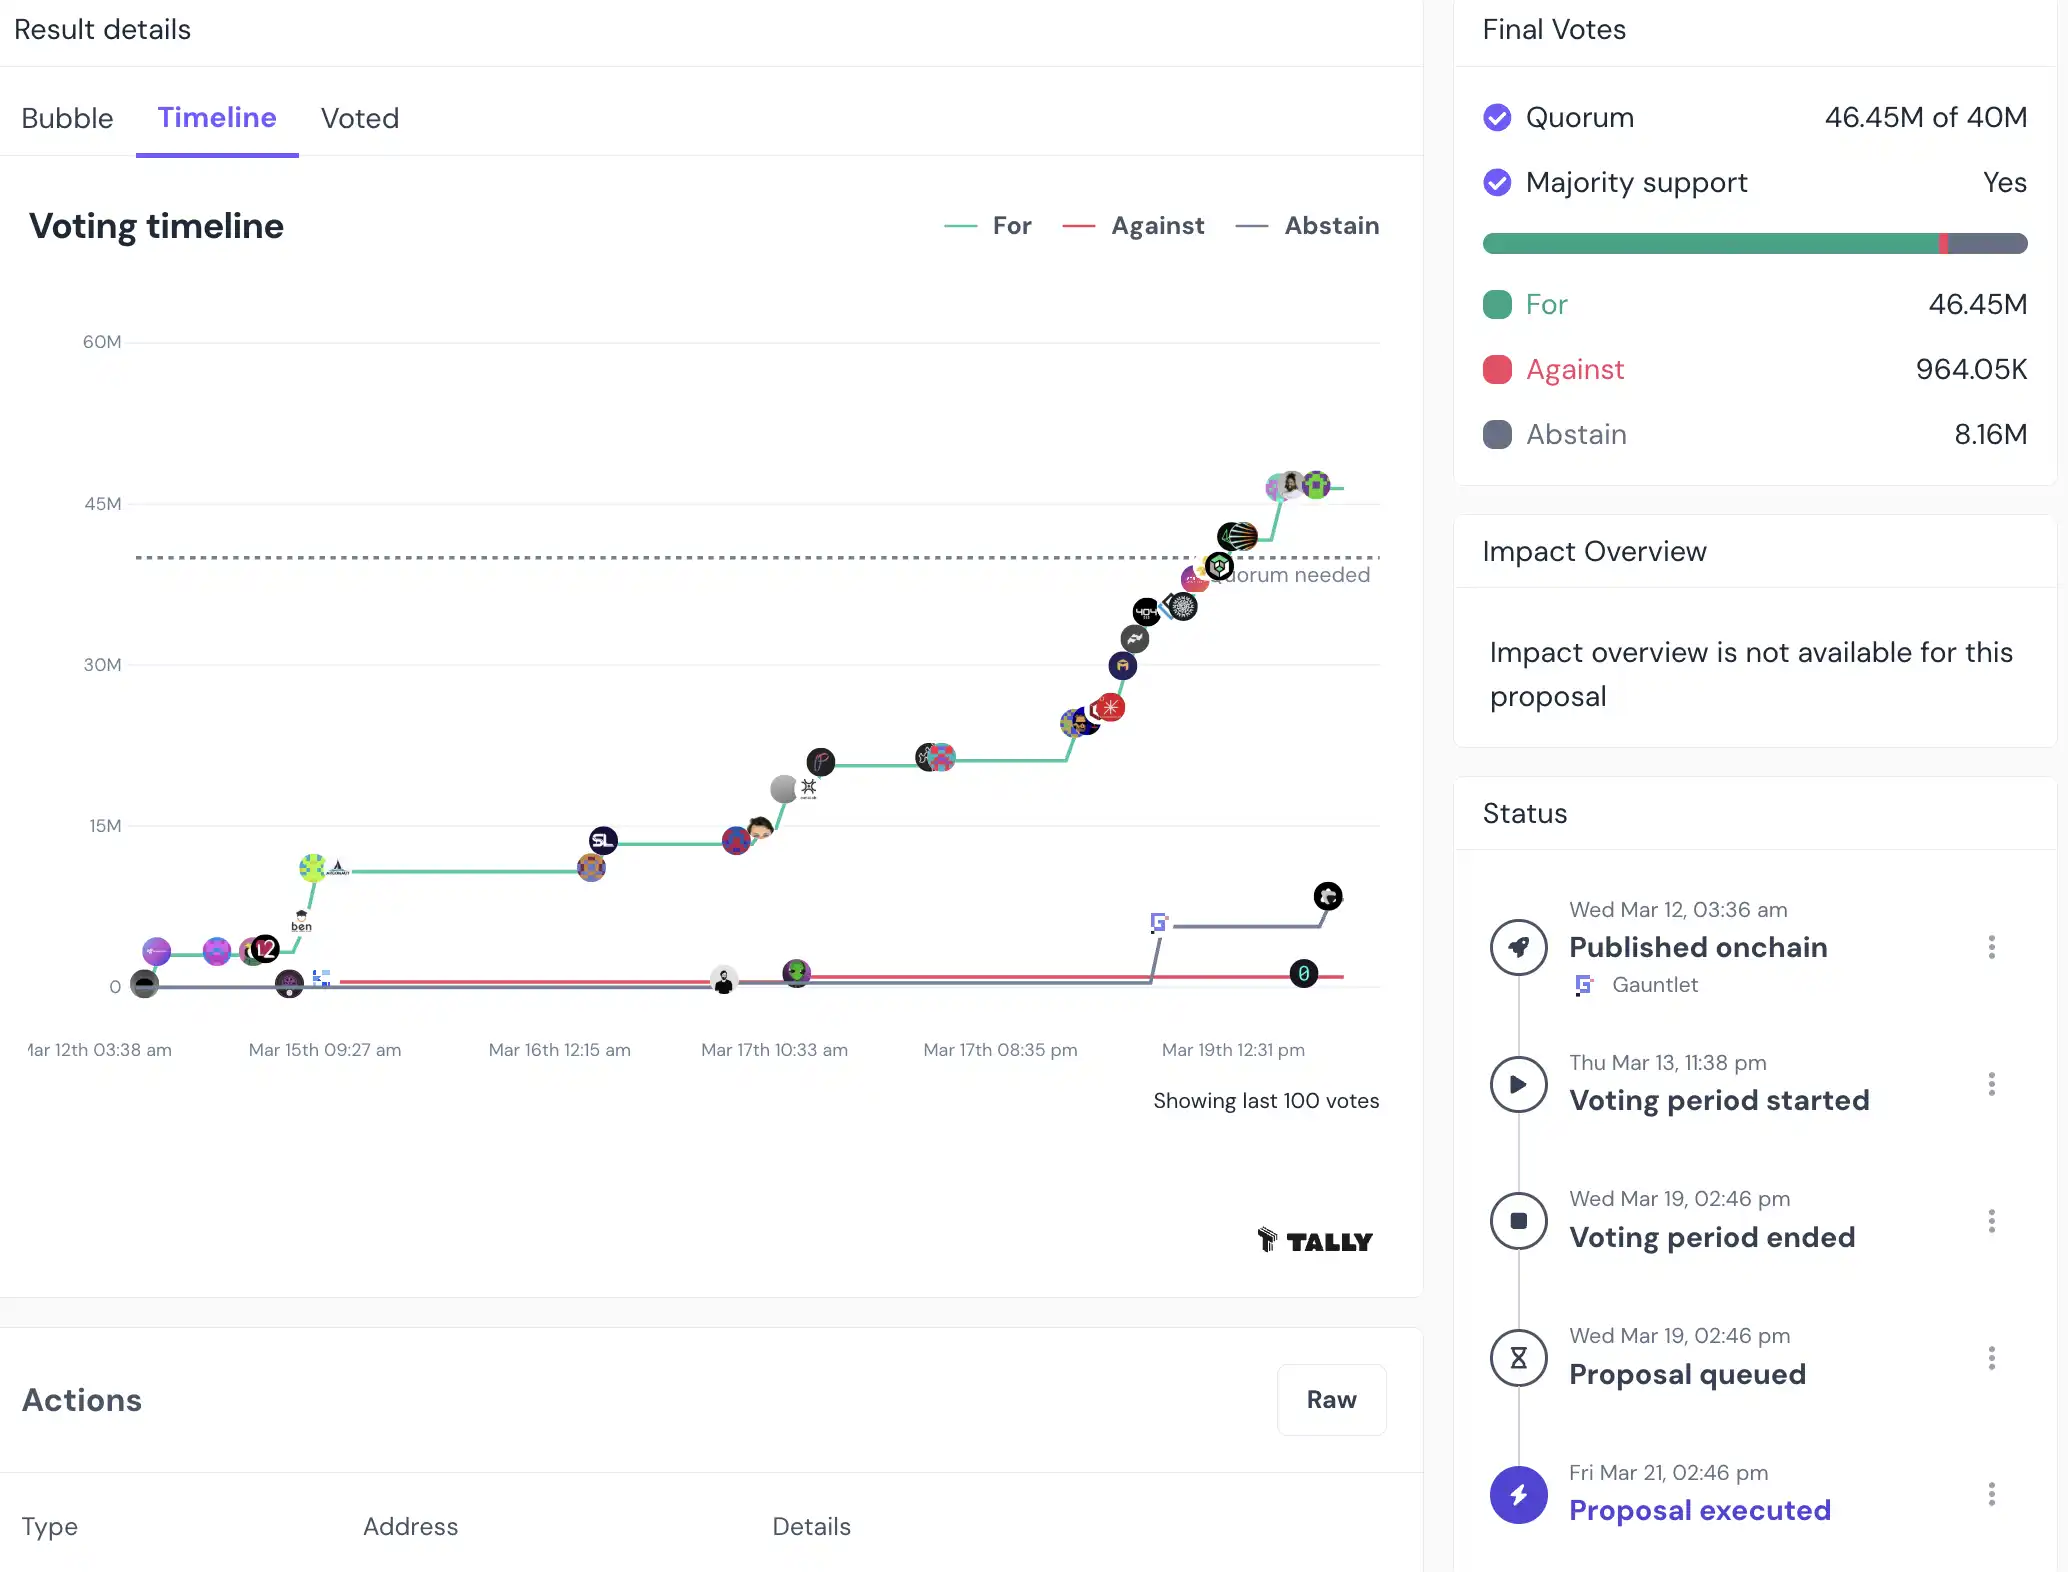Click the SL avatar marker on the For line
2068x1572 pixels.
(x=602, y=840)
